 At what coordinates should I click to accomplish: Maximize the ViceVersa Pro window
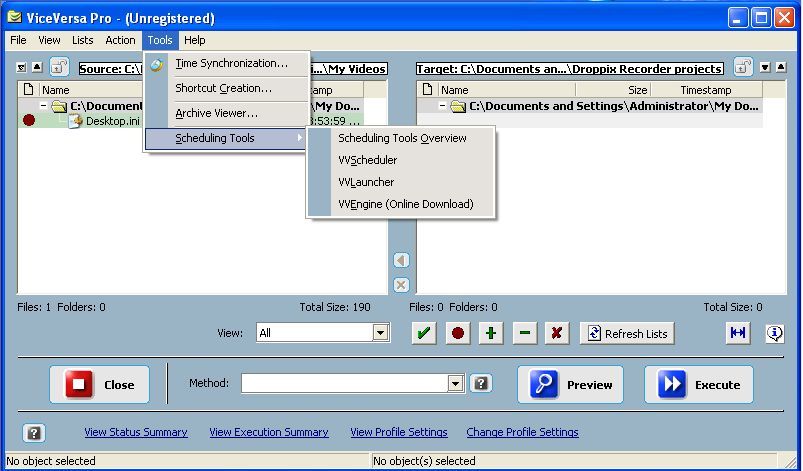761,18
